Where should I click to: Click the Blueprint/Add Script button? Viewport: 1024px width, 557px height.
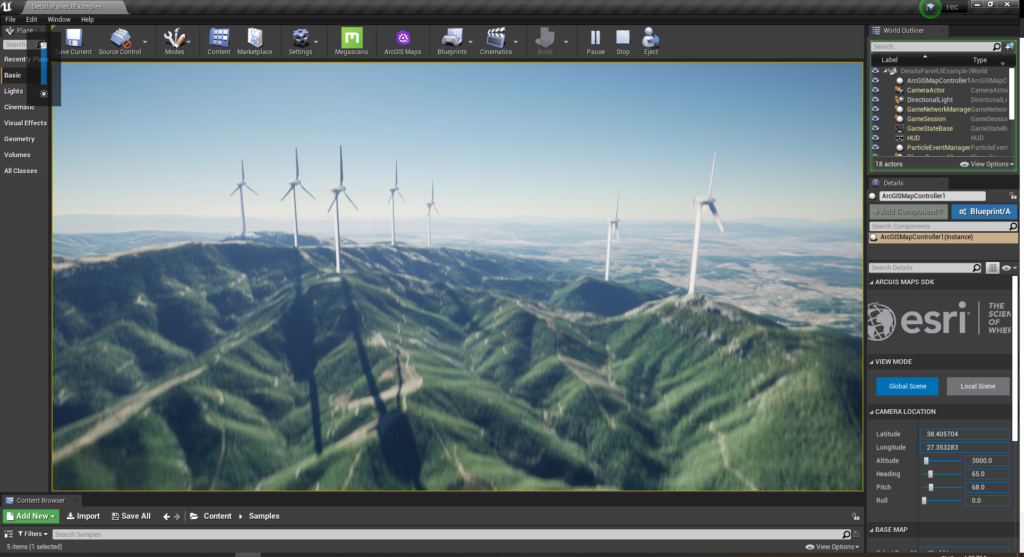coord(984,212)
